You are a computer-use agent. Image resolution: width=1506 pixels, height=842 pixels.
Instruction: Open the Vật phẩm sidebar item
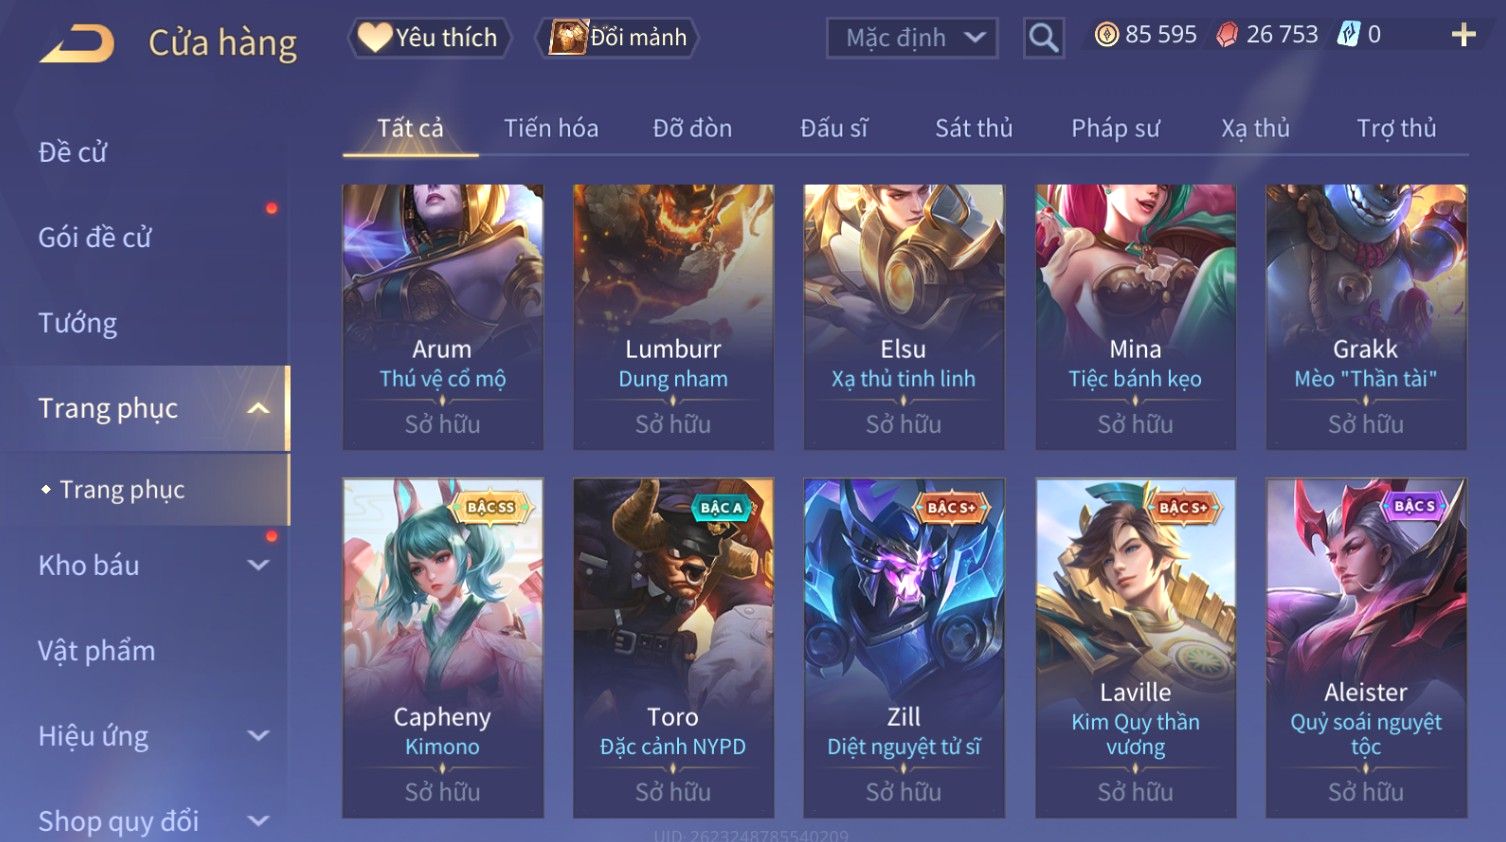click(x=97, y=651)
